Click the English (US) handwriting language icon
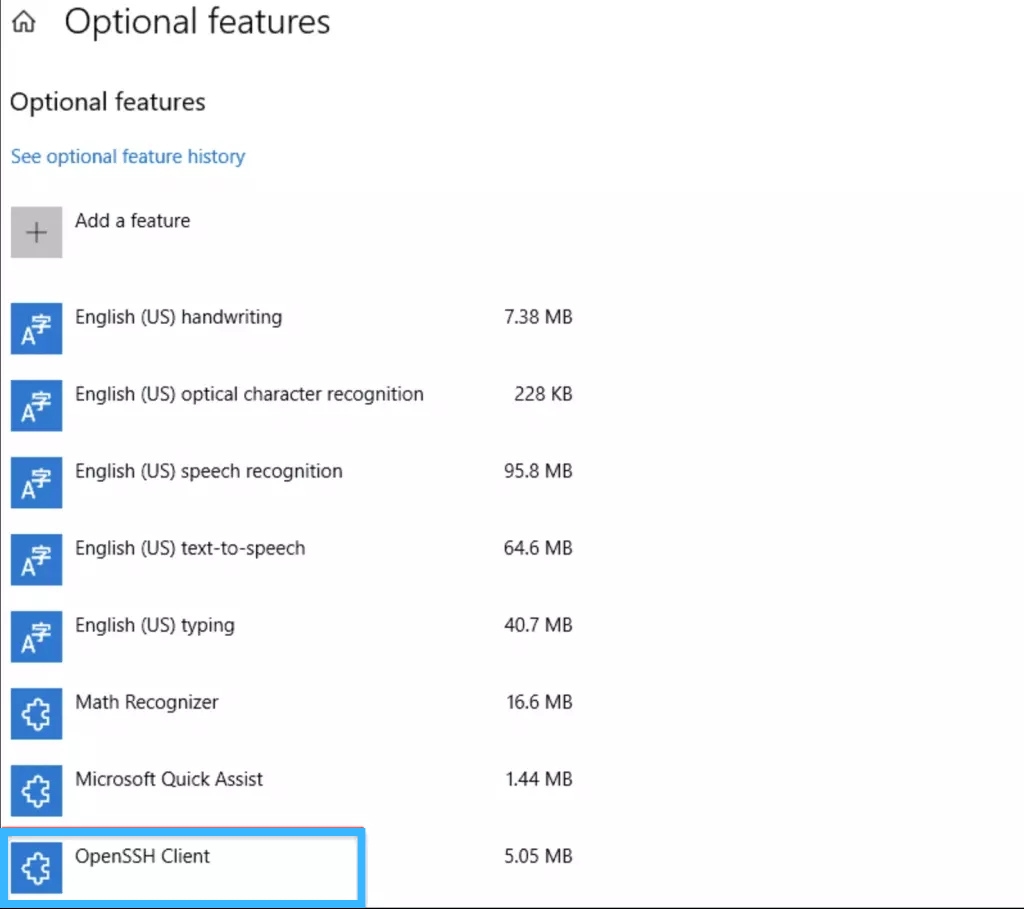 [x=37, y=329]
